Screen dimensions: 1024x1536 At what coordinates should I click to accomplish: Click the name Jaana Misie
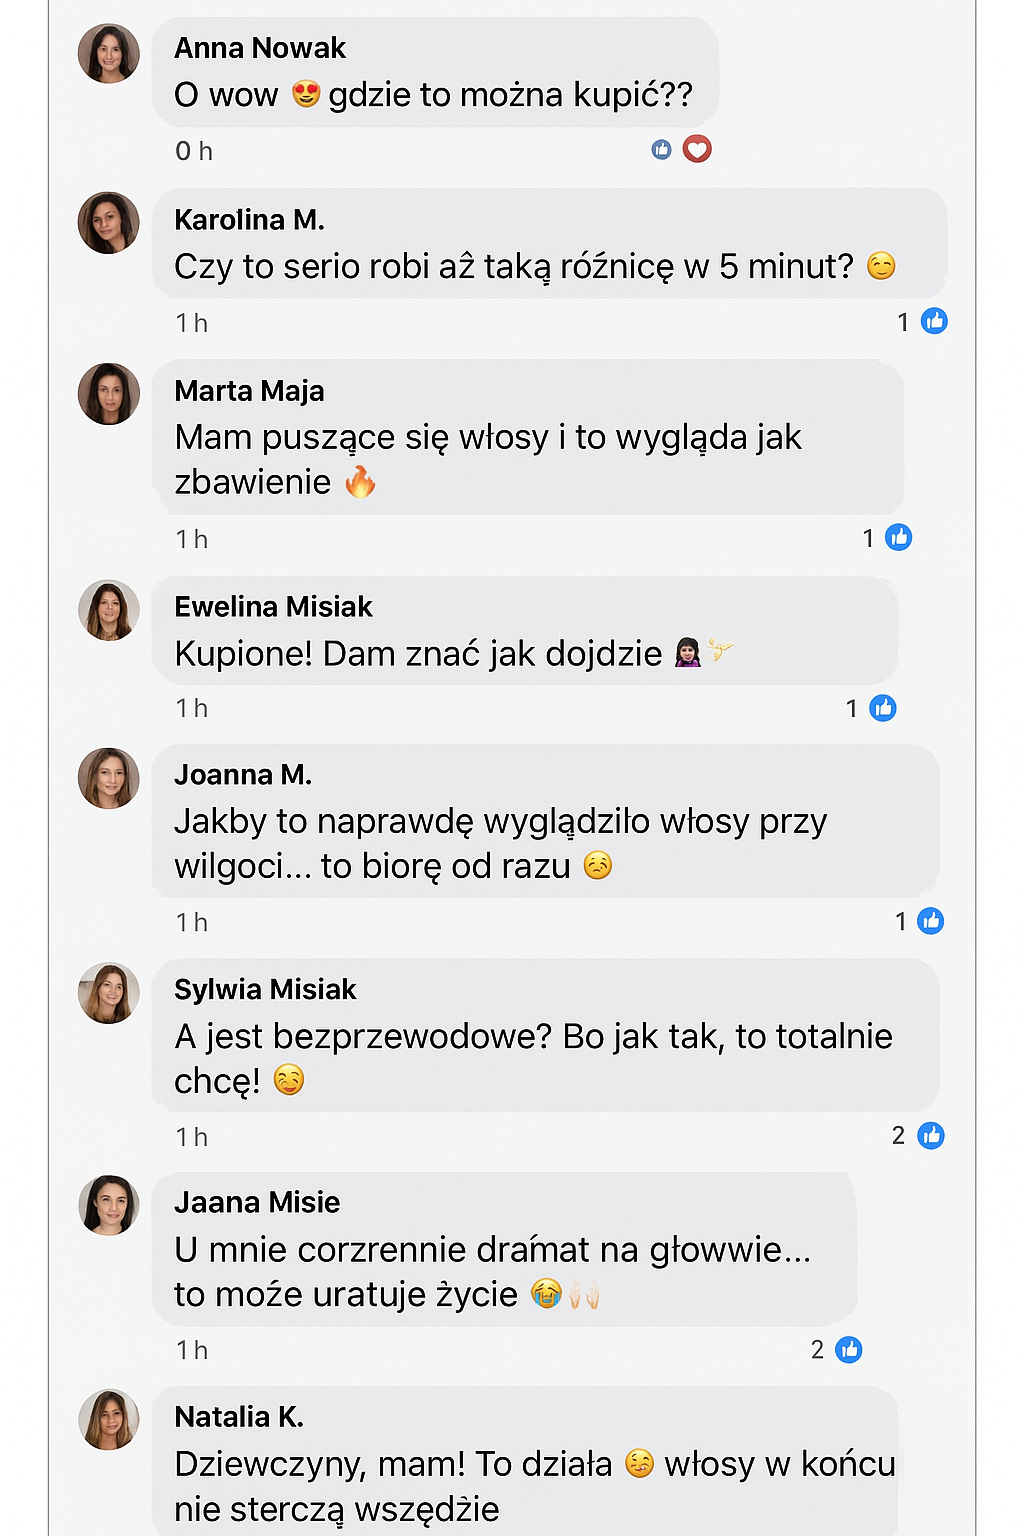[257, 1202]
